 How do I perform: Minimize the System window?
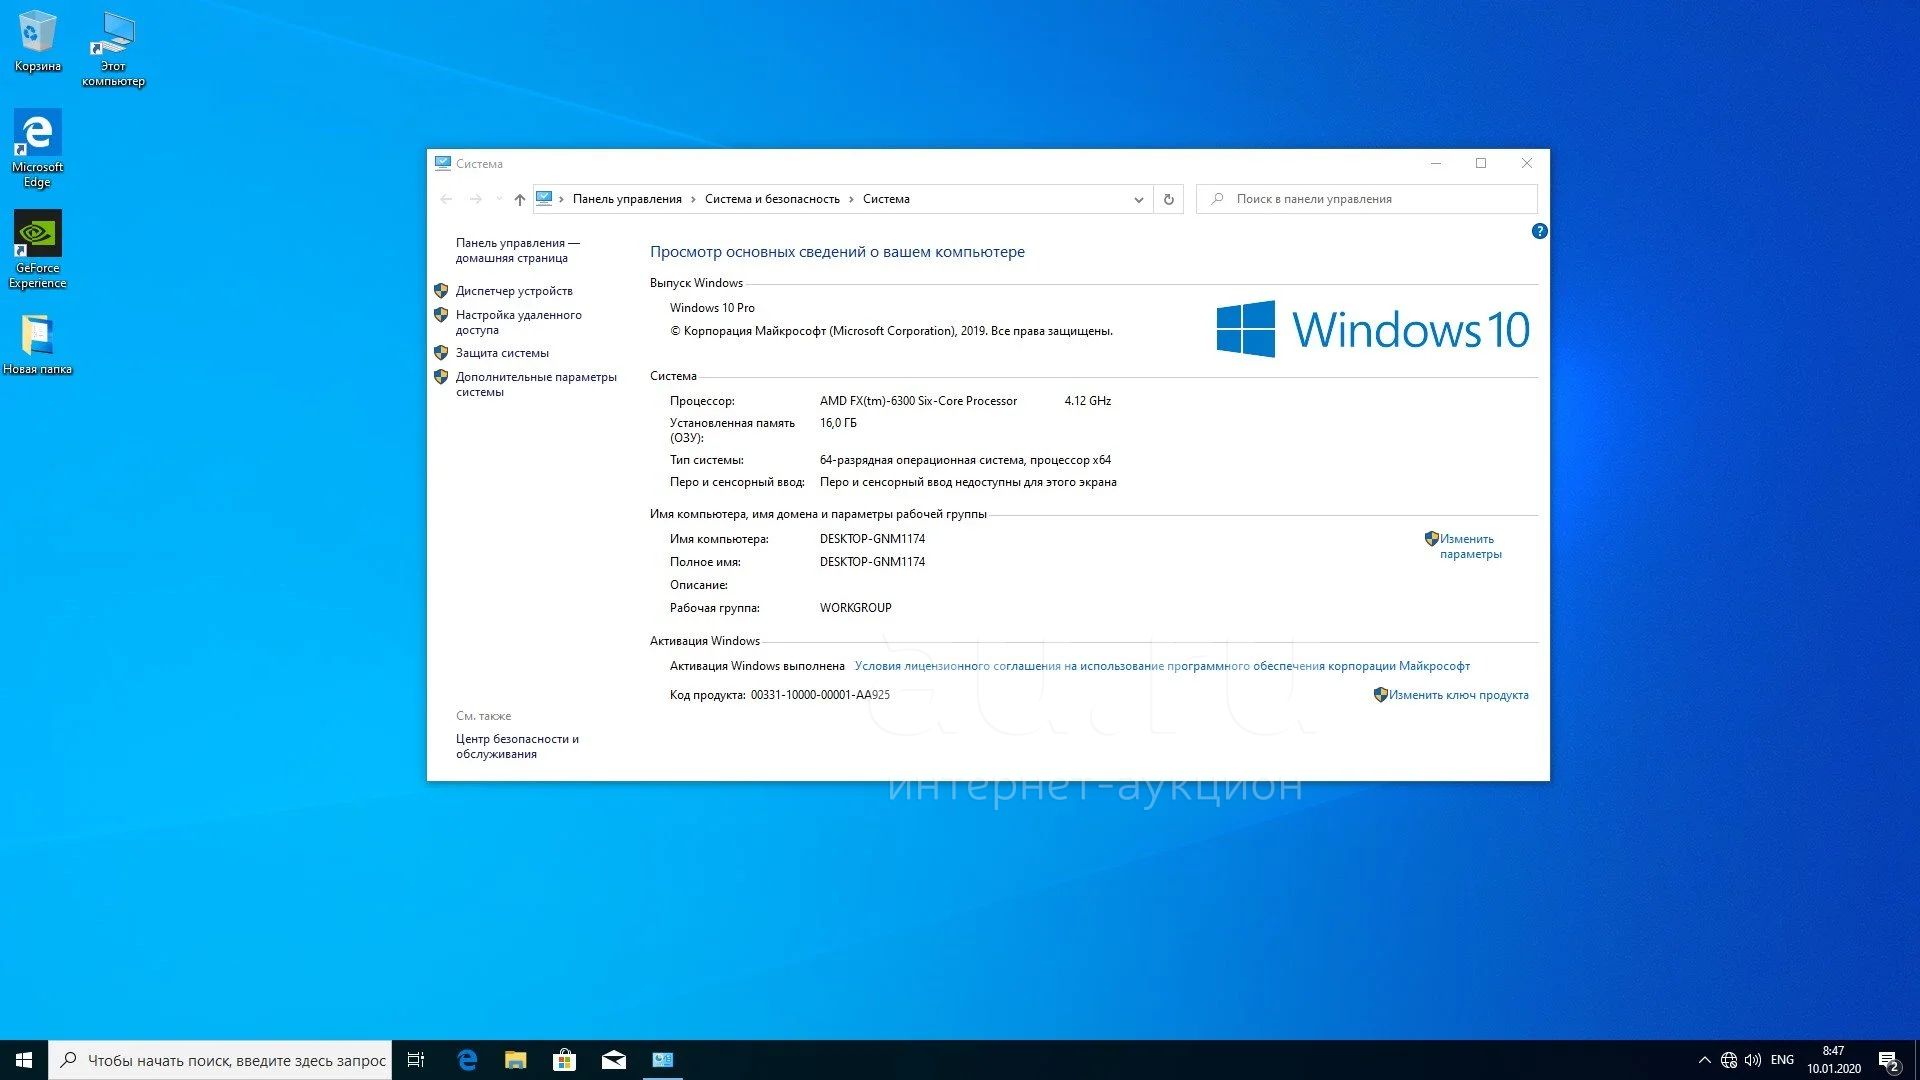[x=1436, y=163]
